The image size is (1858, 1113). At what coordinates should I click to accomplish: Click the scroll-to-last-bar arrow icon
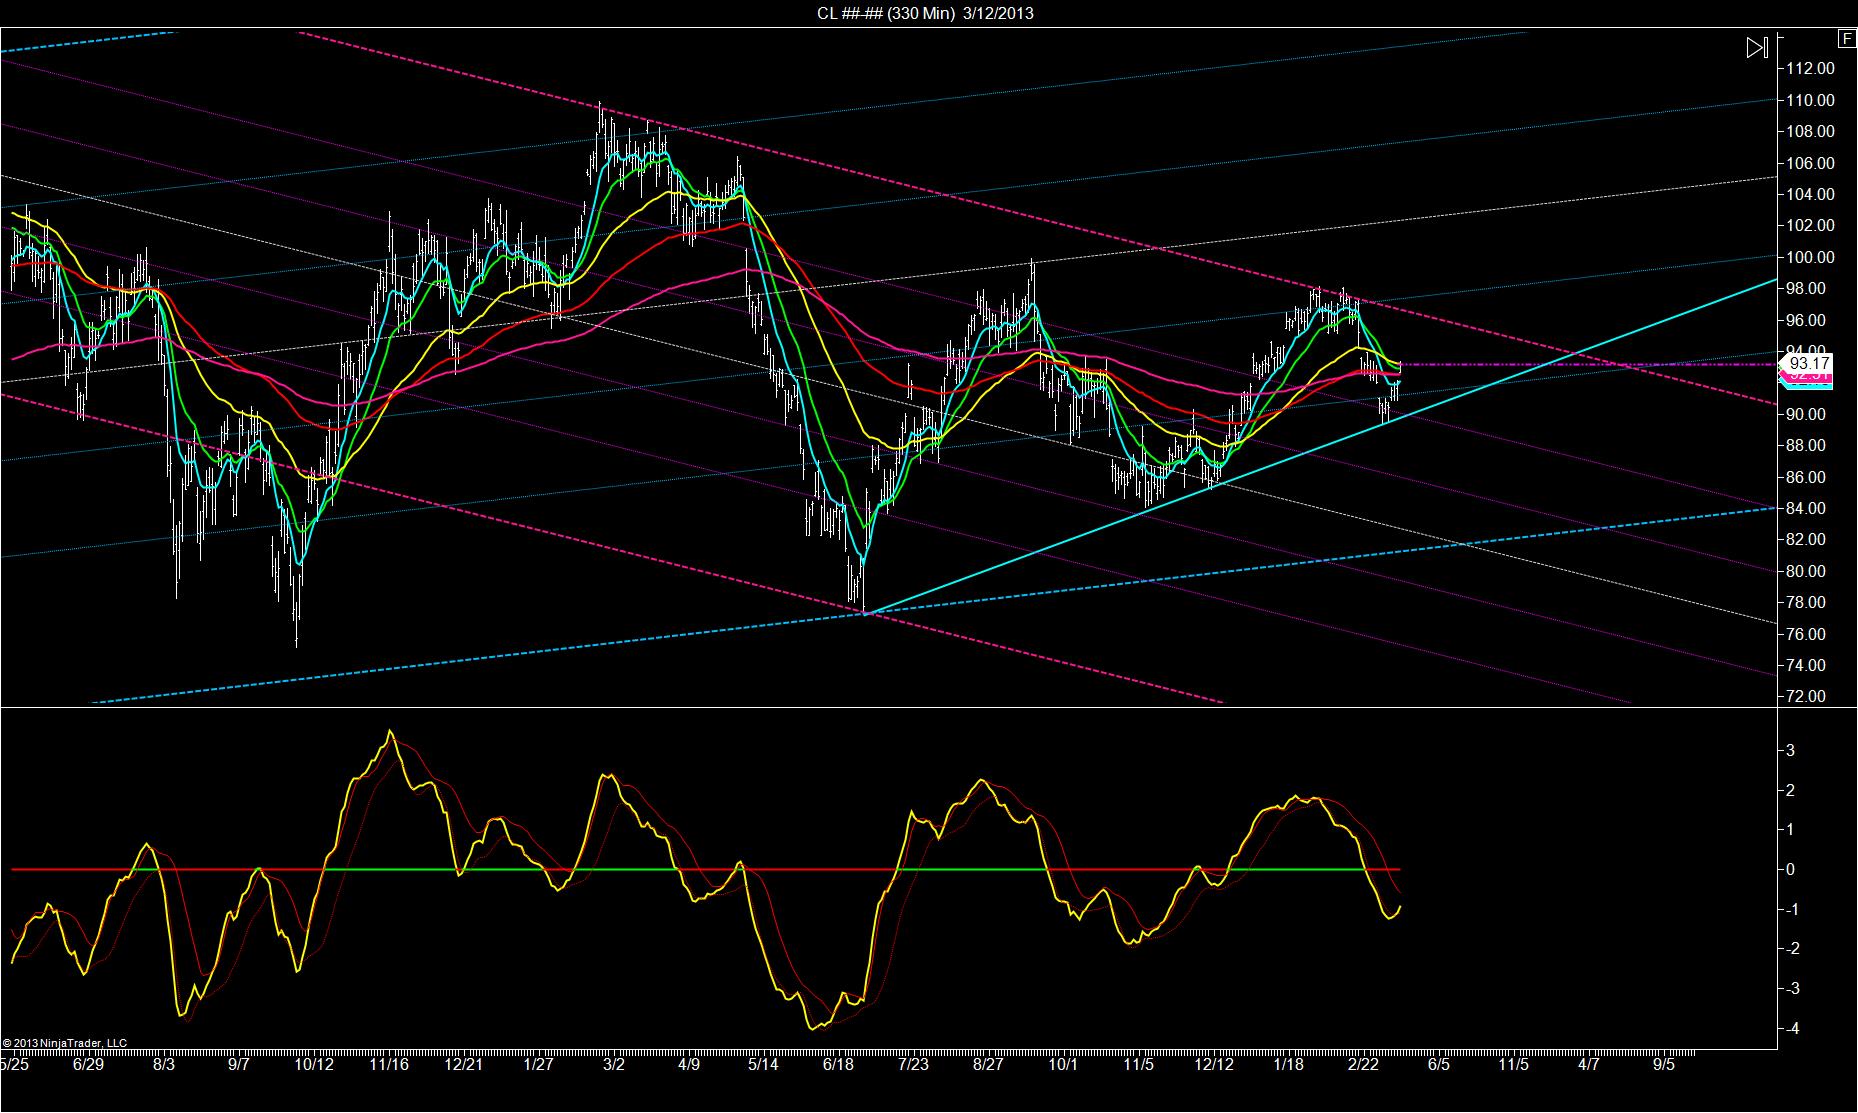coord(1757,47)
